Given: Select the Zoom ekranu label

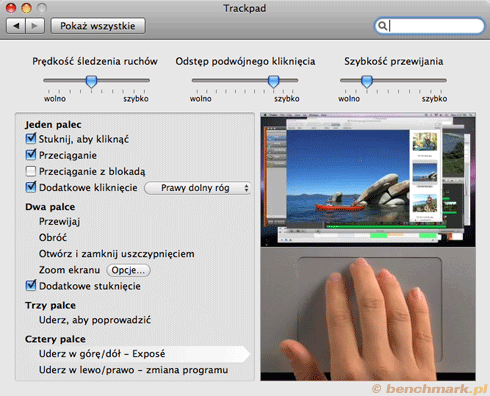Looking at the screenshot, I should coord(69,270).
